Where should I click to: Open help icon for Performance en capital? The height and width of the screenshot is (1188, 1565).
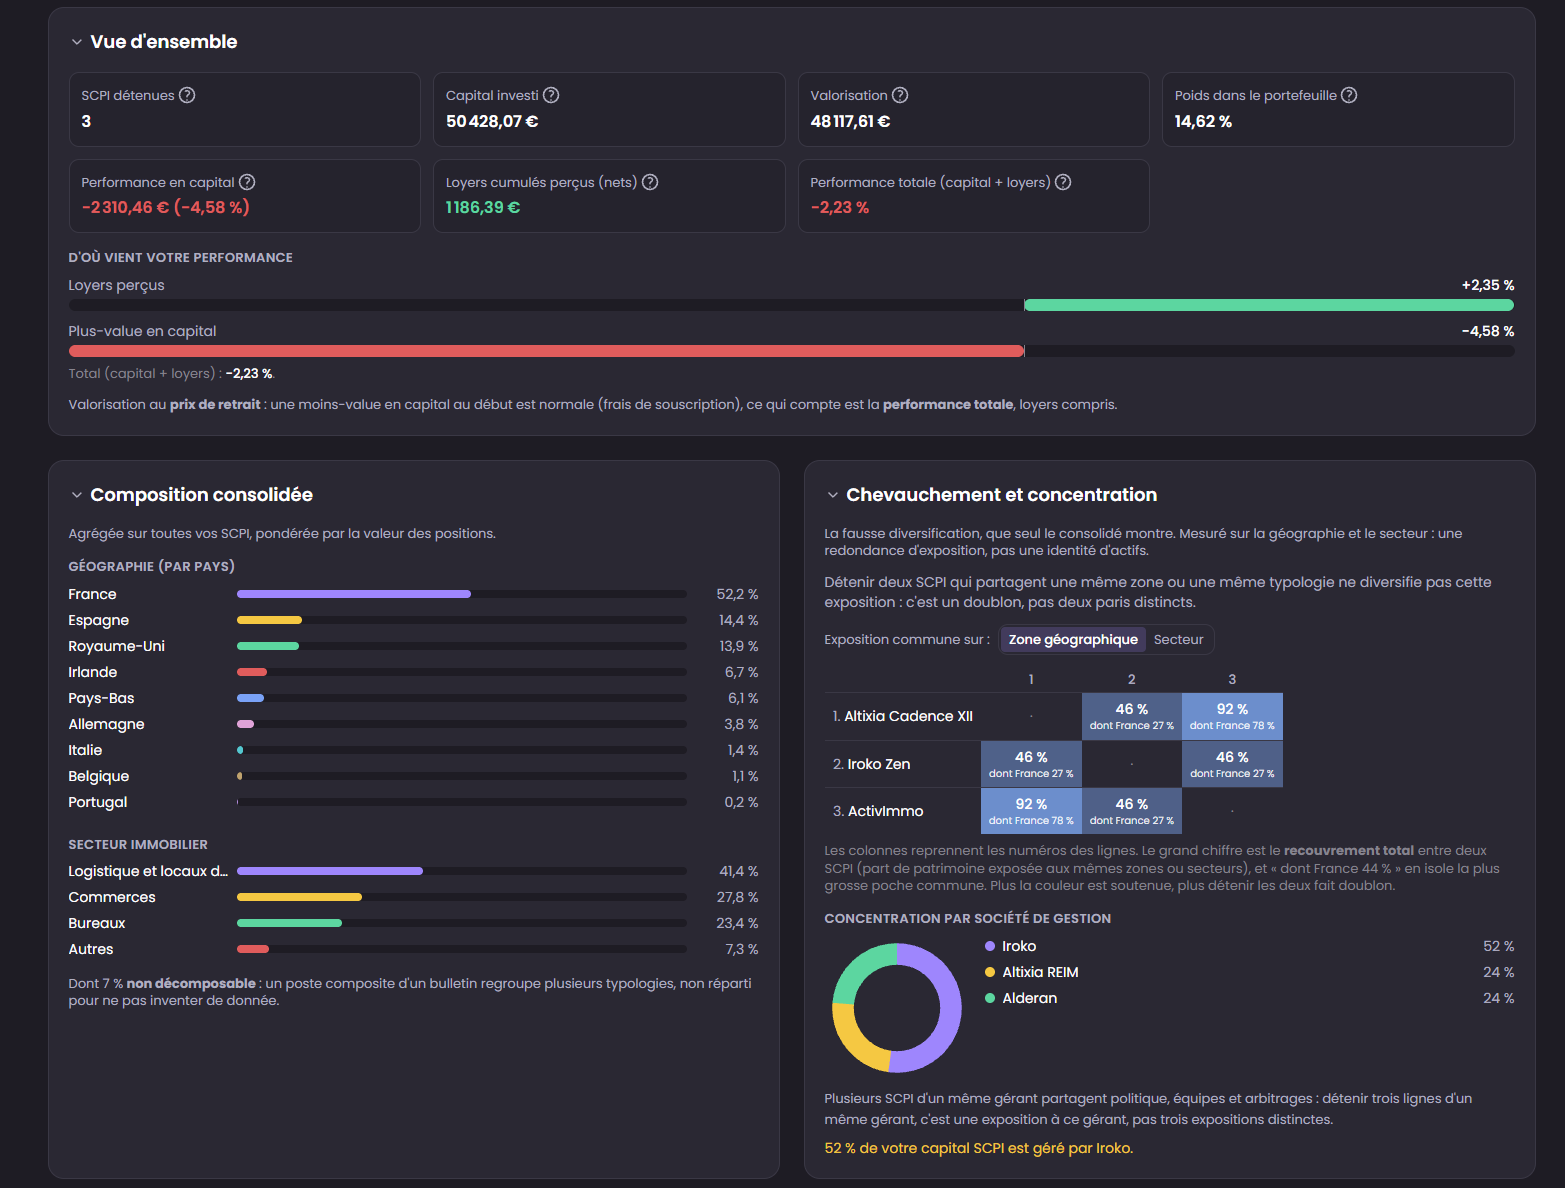247,182
